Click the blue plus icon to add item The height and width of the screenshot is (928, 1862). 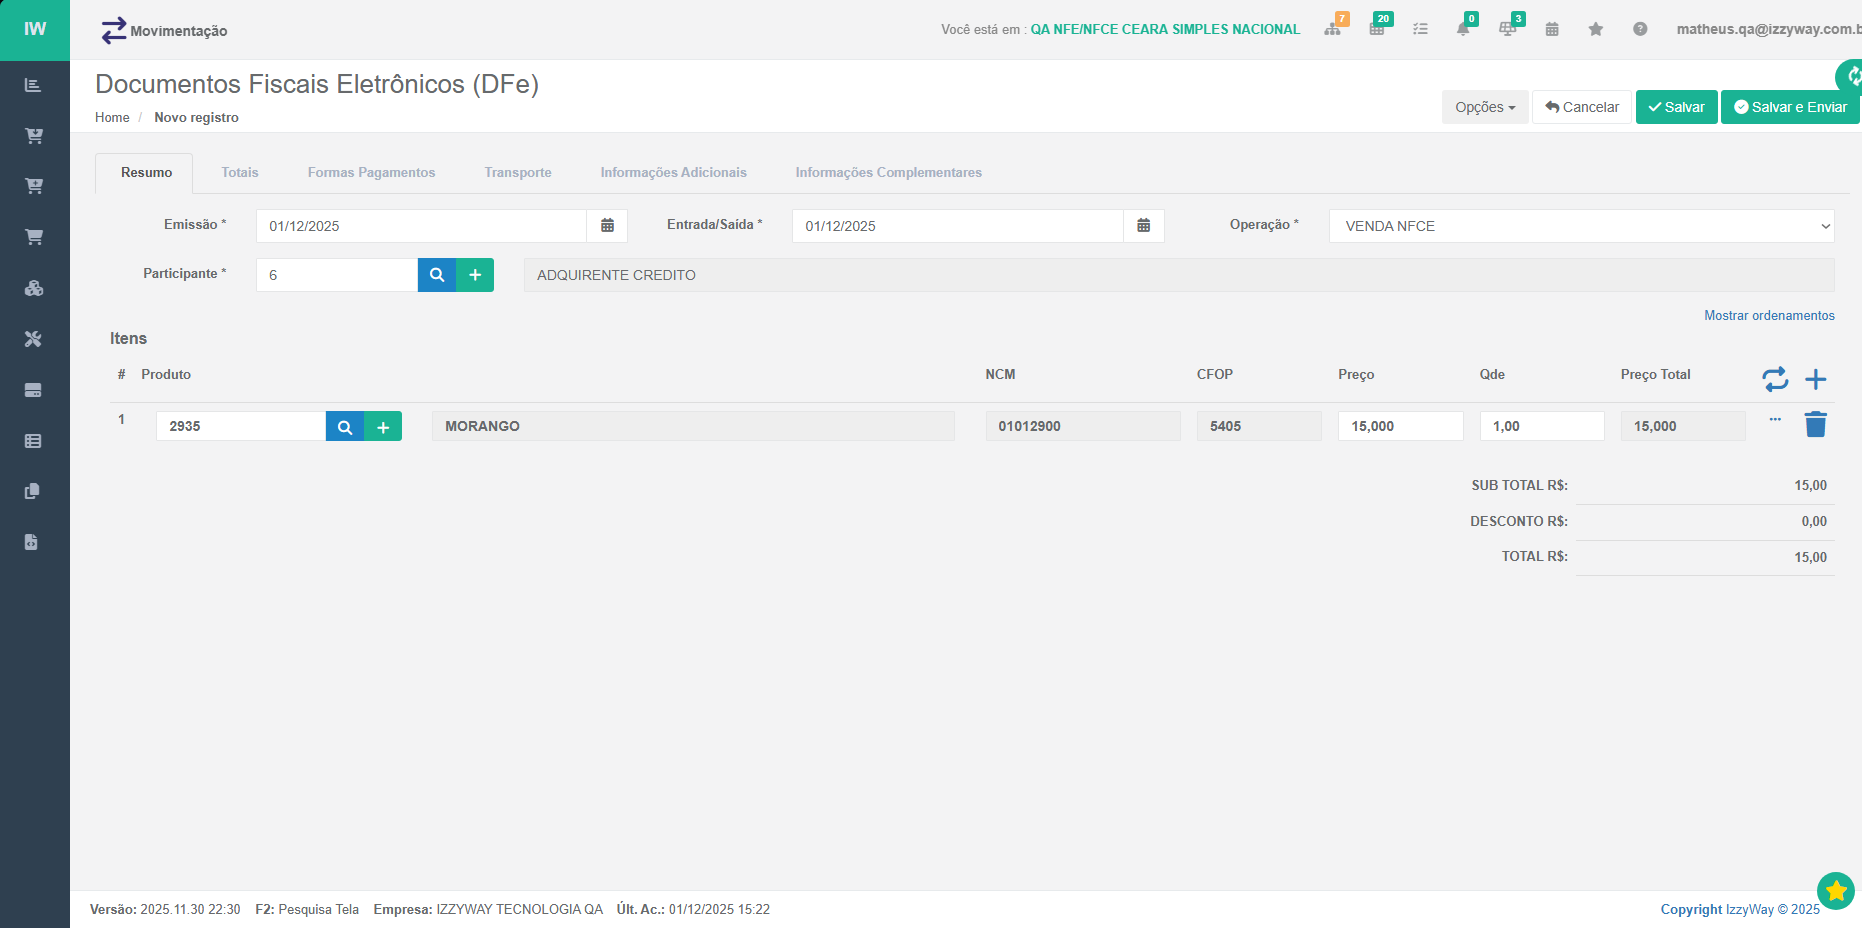[1815, 379]
